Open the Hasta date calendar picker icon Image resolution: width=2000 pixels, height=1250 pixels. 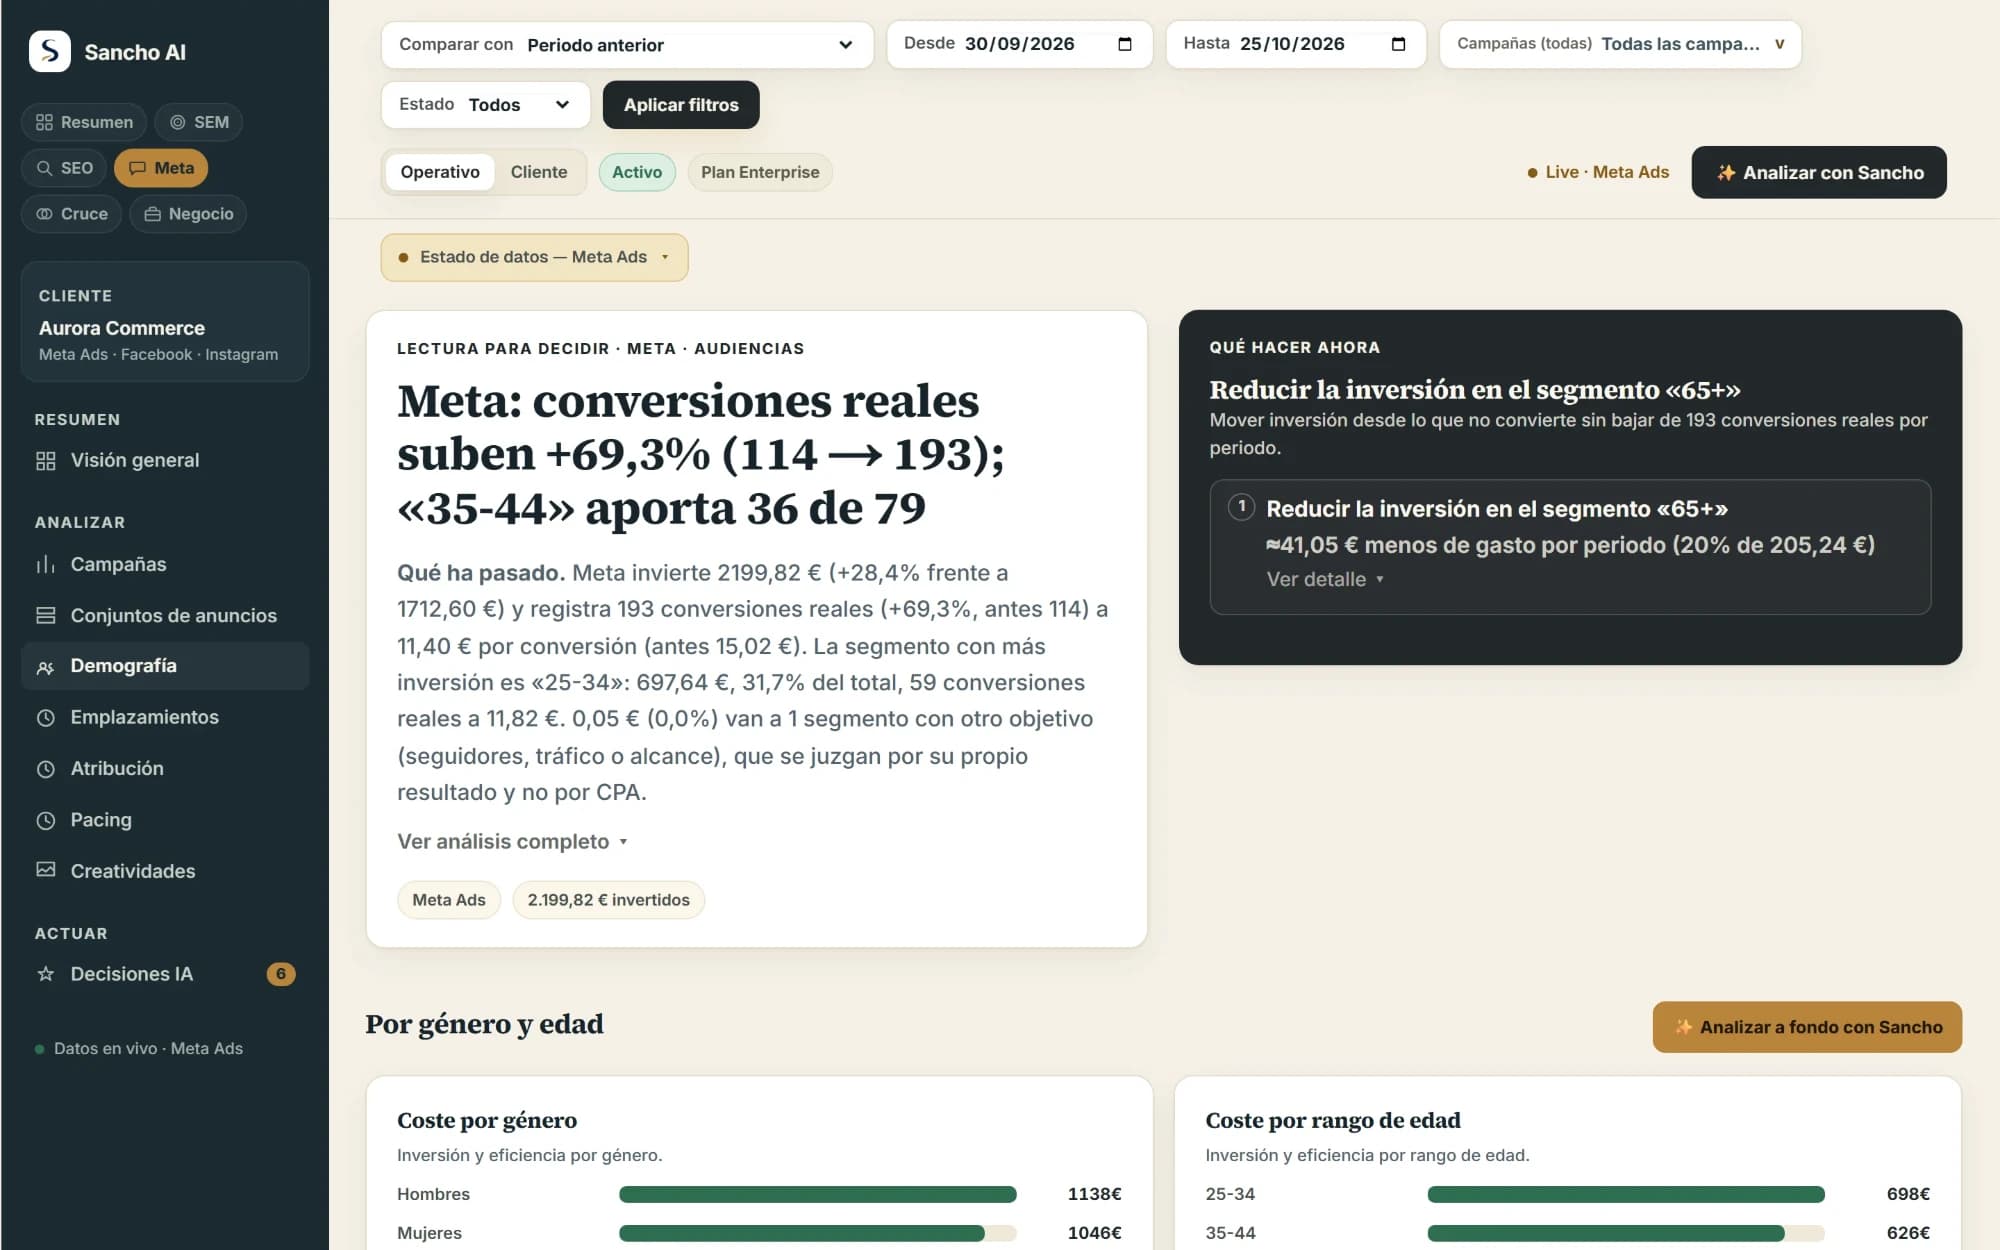pyautogui.click(x=1398, y=44)
